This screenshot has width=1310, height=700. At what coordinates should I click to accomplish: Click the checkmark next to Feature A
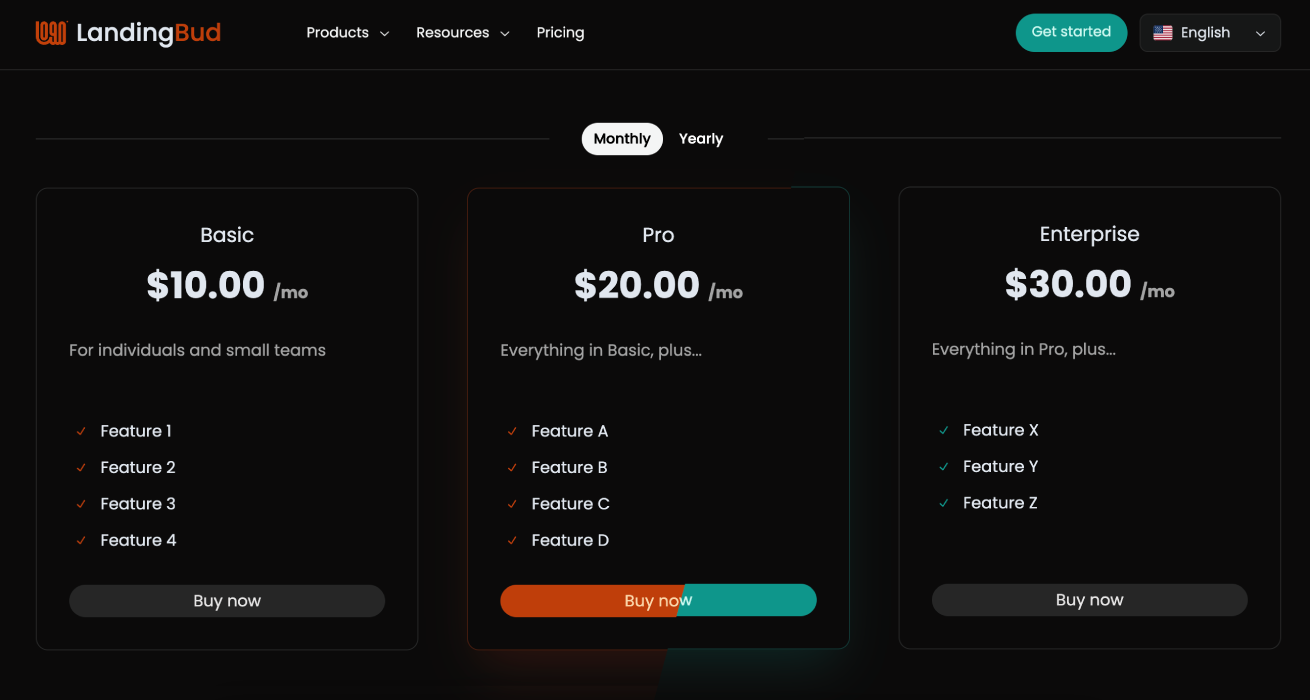click(512, 431)
